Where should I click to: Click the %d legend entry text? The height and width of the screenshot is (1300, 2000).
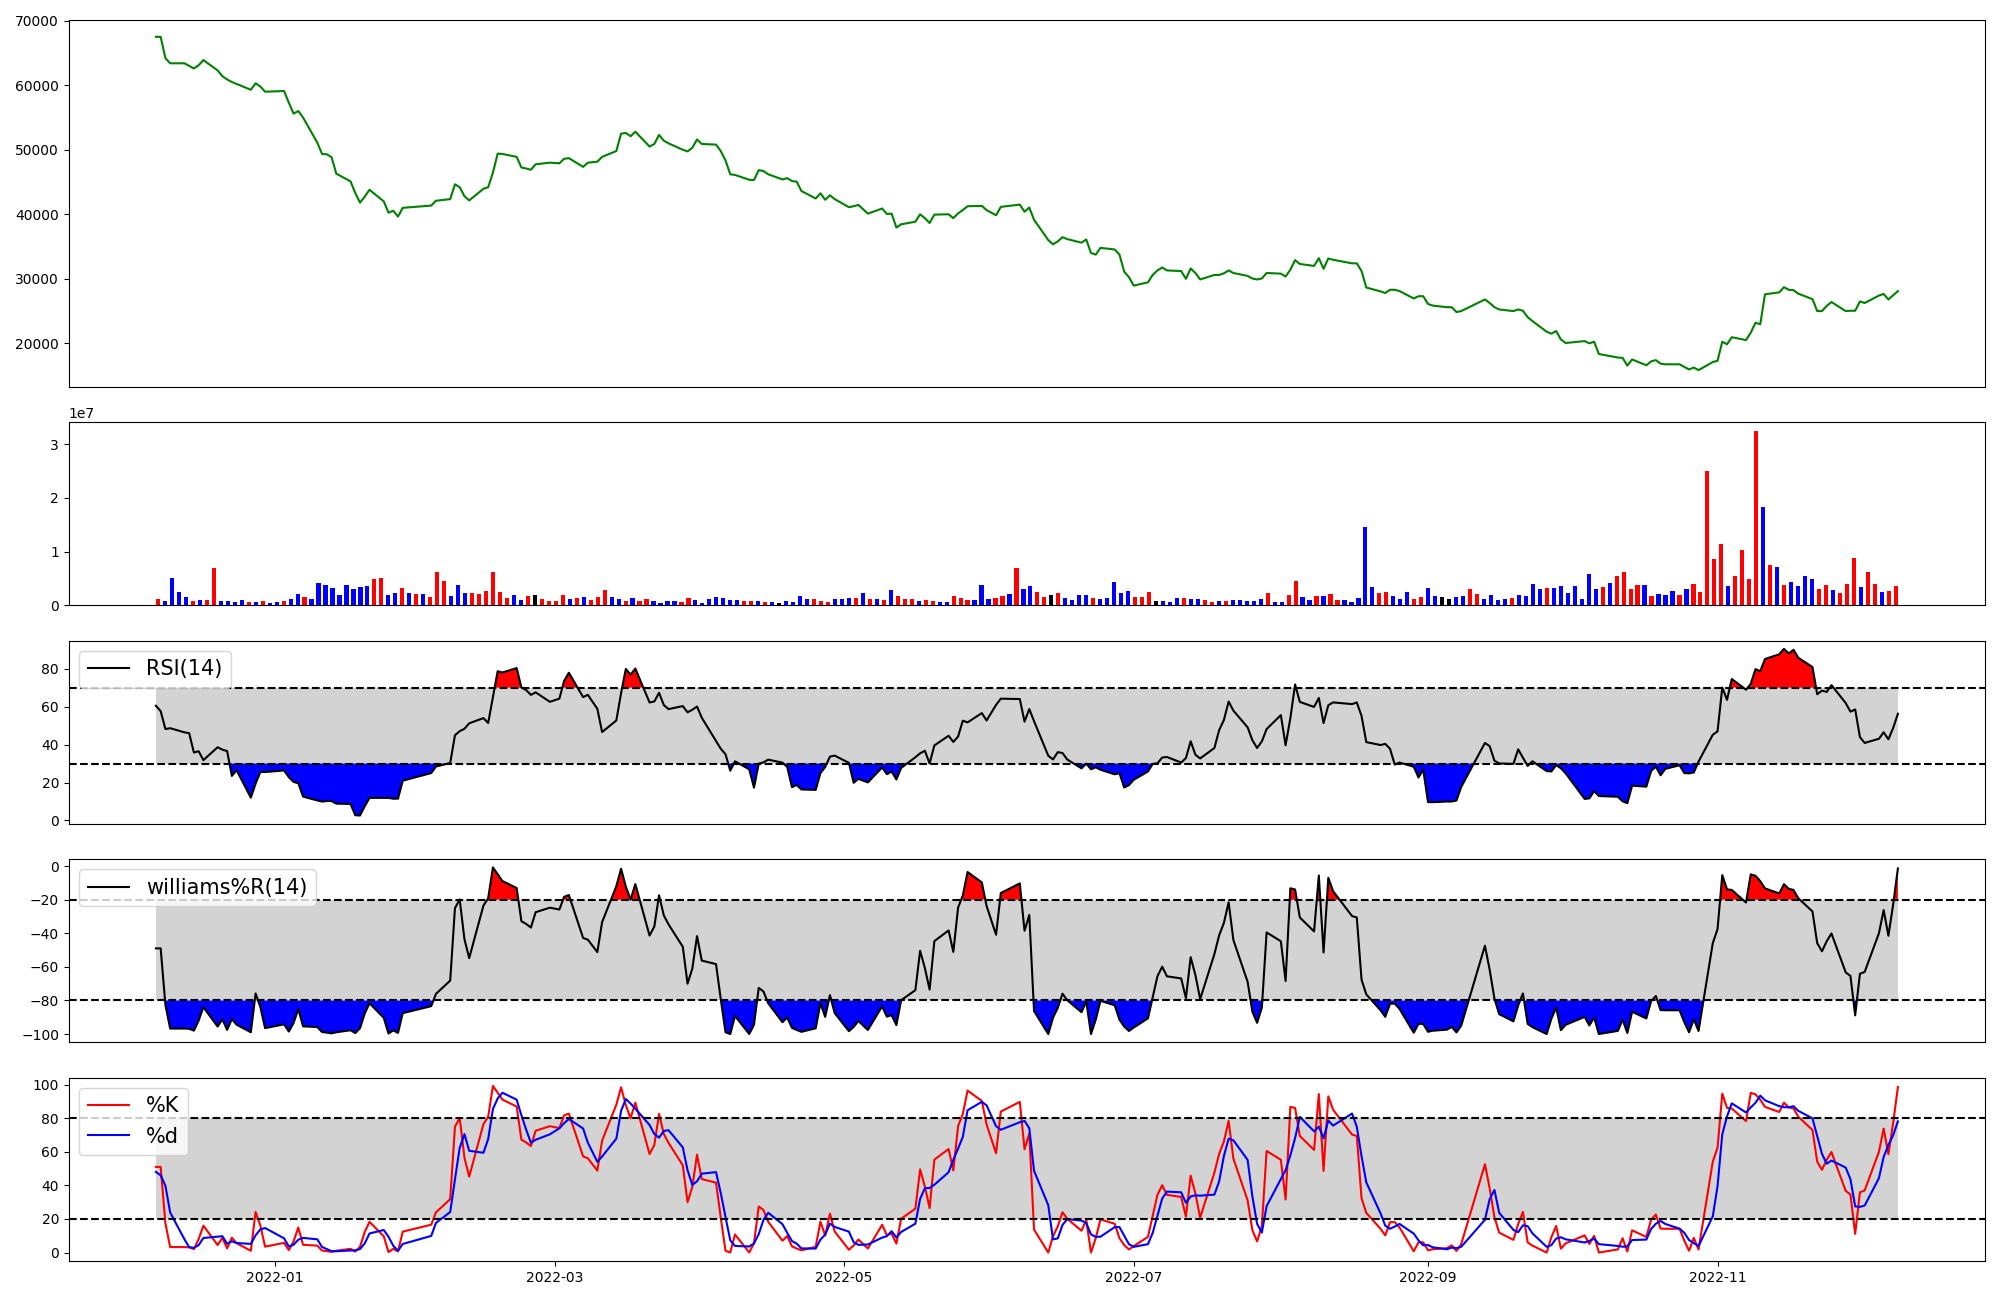(x=162, y=1136)
